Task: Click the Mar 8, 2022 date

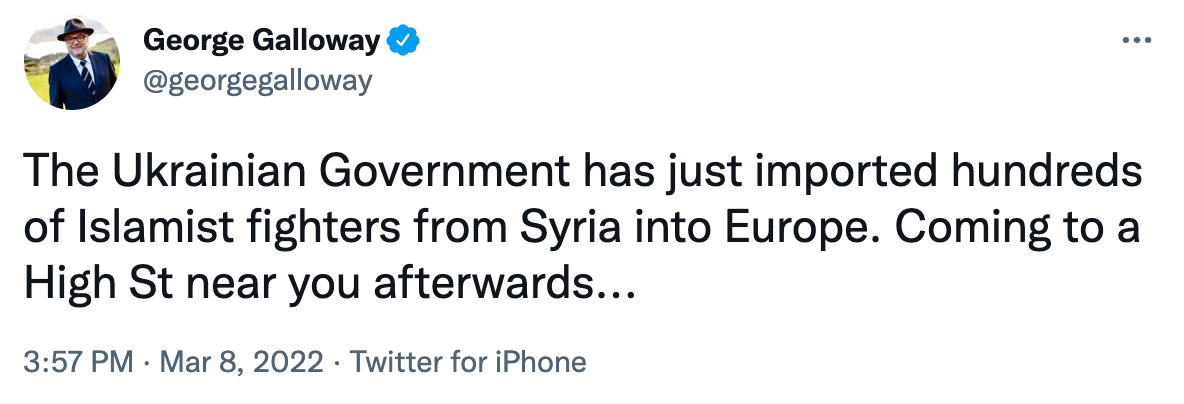Action: click(239, 362)
